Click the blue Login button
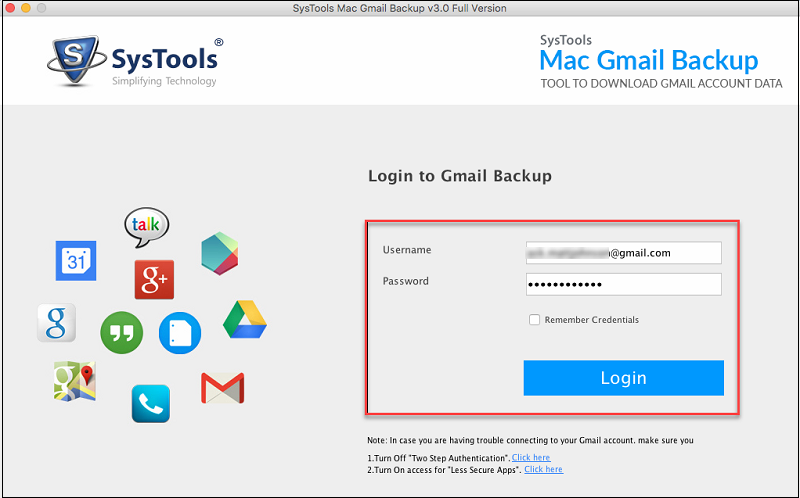 click(623, 378)
